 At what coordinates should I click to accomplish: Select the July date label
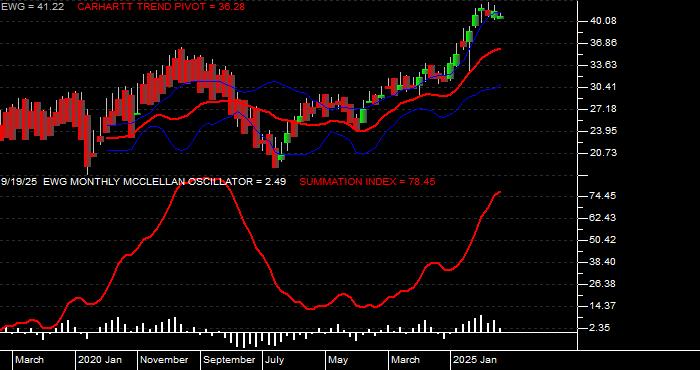tap(274, 360)
